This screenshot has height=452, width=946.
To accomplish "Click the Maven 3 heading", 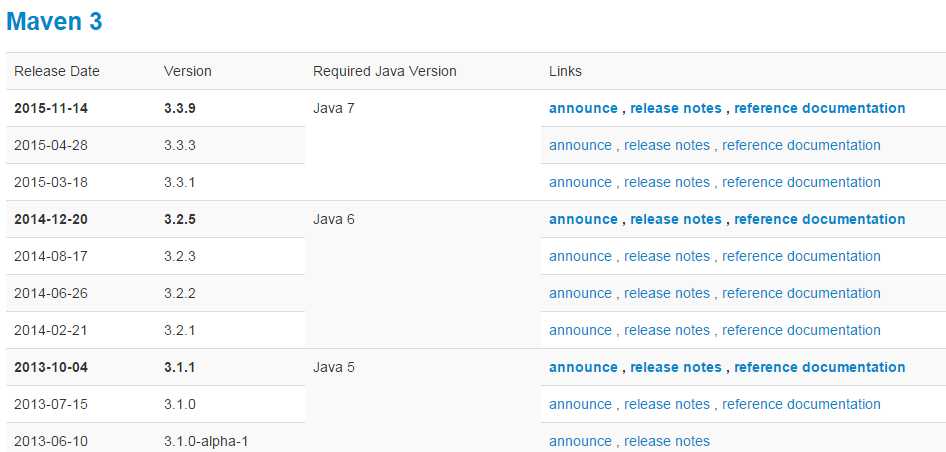I will [x=54, y=22].
